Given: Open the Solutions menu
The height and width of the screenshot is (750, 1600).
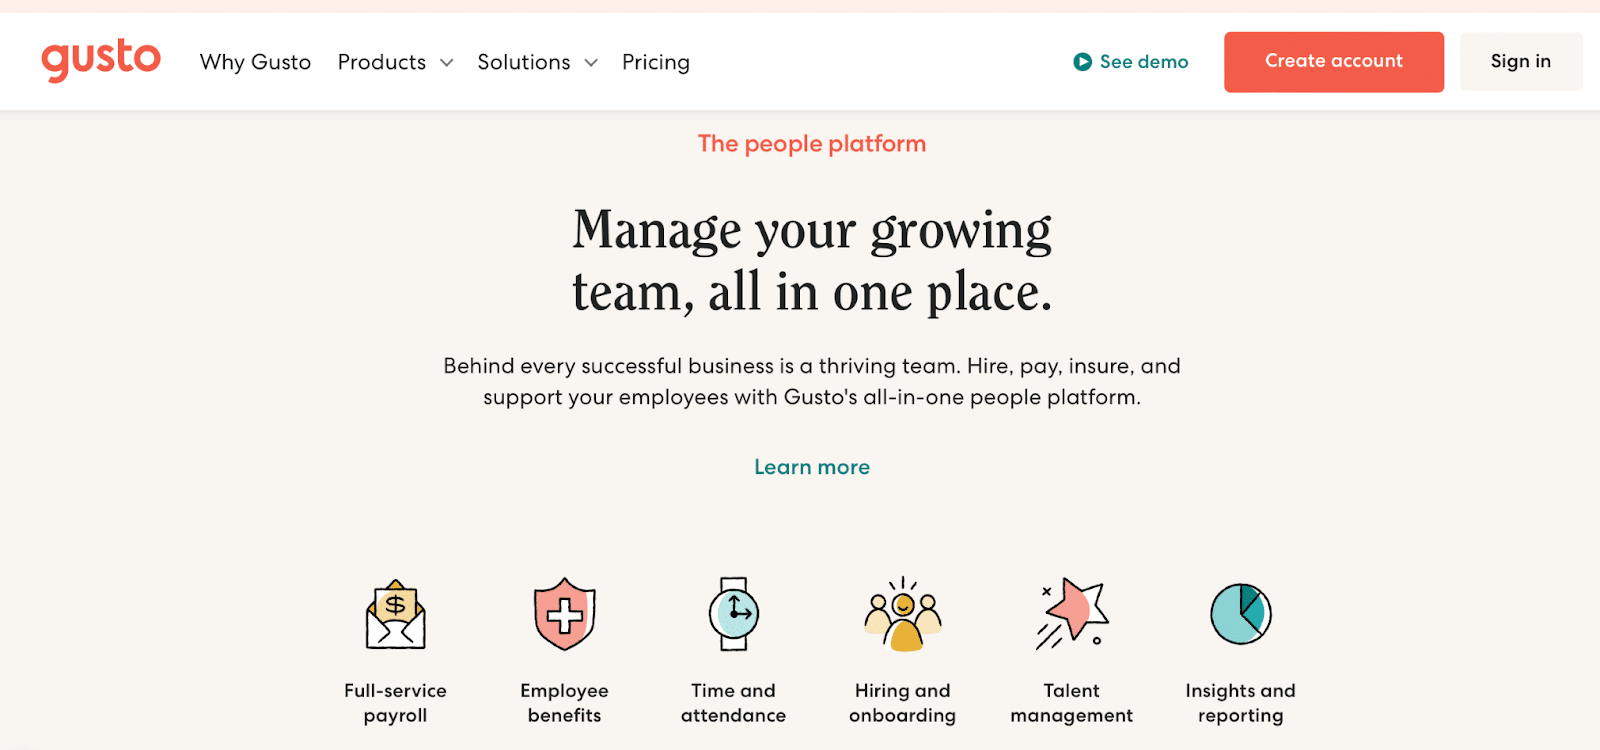Looking at the screenshot, I should click(x=524, y=62).
